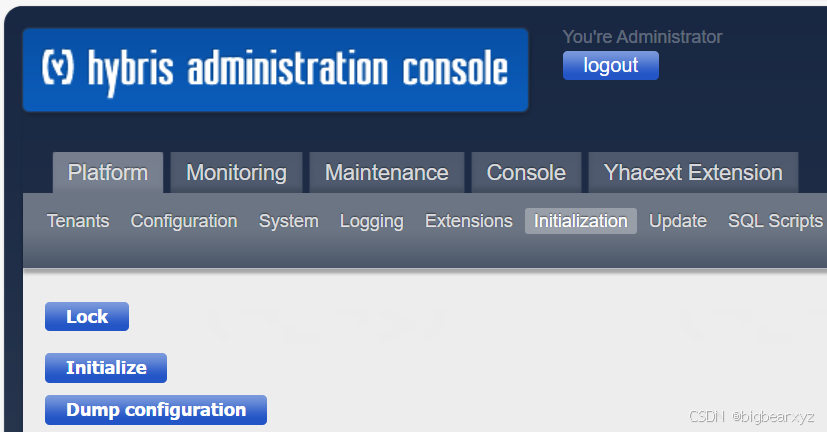
Task: Switch to the Monitoring tab
Action: point(236,172)
